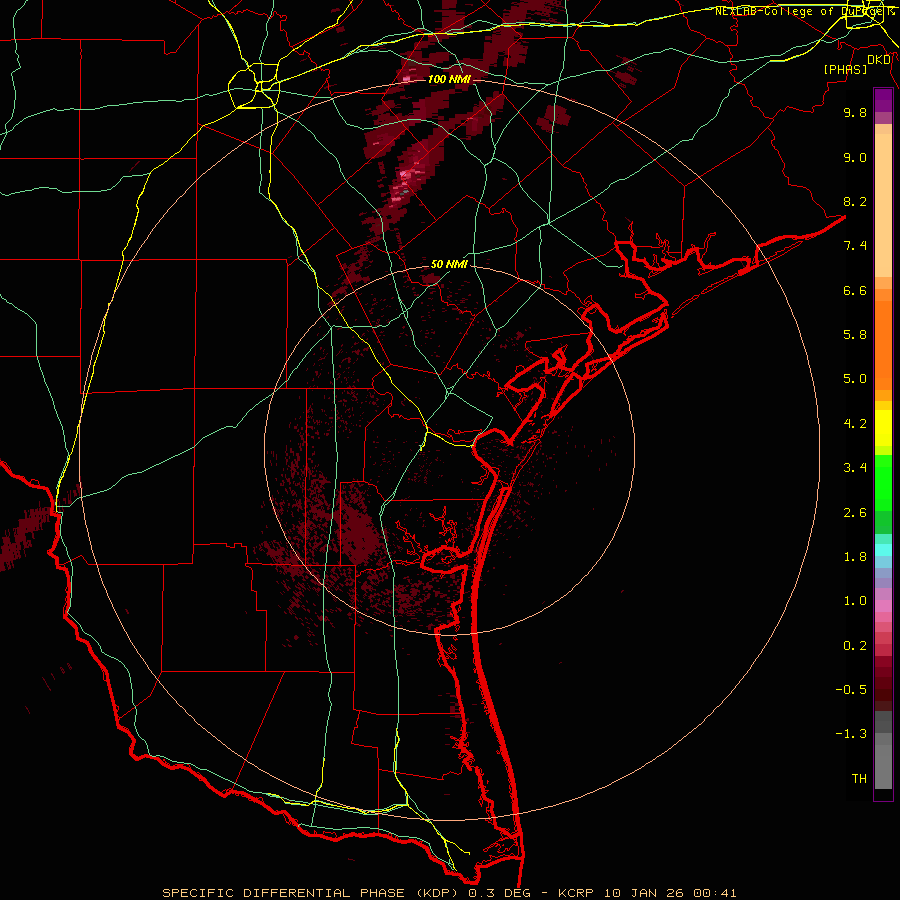Select the 8.2 scale value
Image resolution: width=900 pixels, height=900 pixels.
[x=855, y=201]
